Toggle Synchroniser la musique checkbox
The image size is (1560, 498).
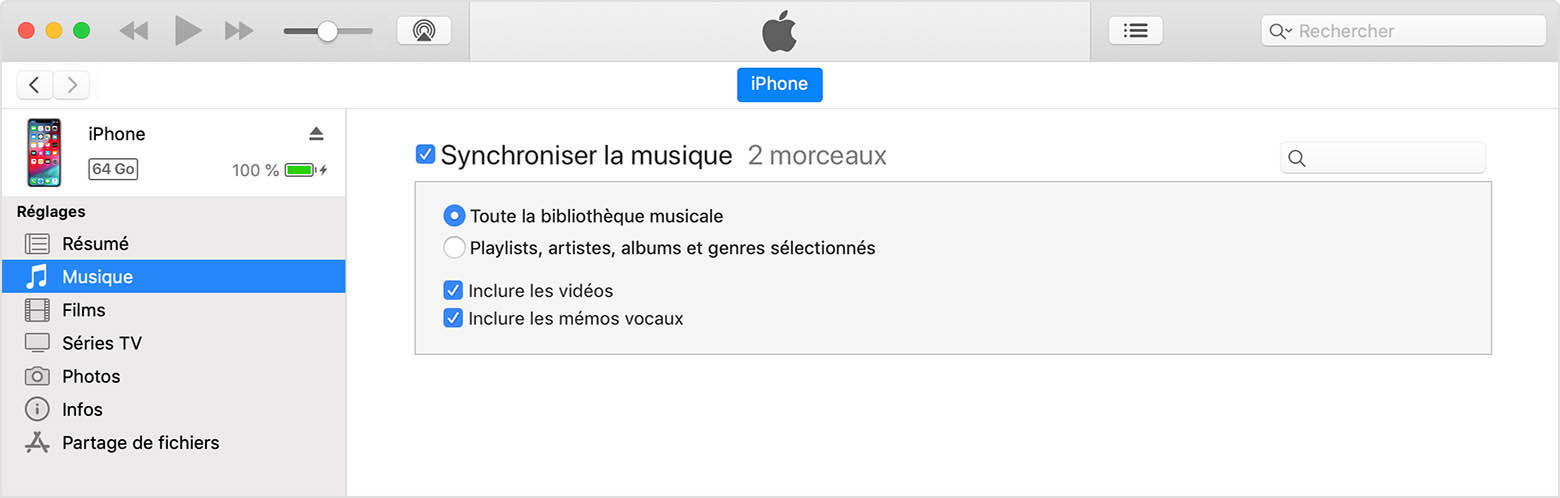(x=425, y=154)
